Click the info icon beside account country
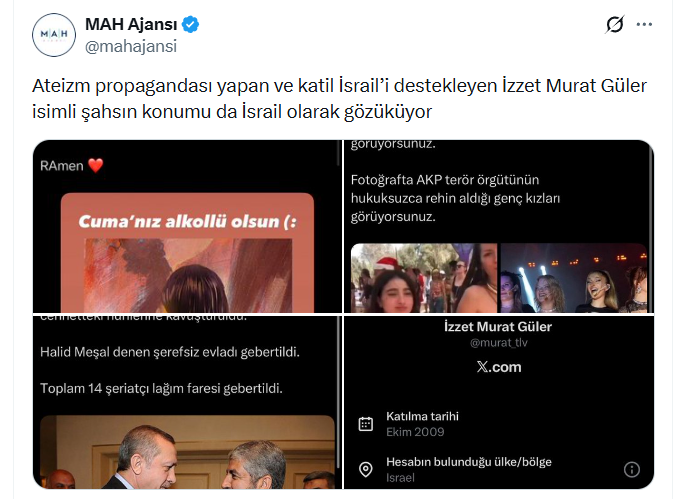Viewport: 688px width, 499px height. (631, 469)
